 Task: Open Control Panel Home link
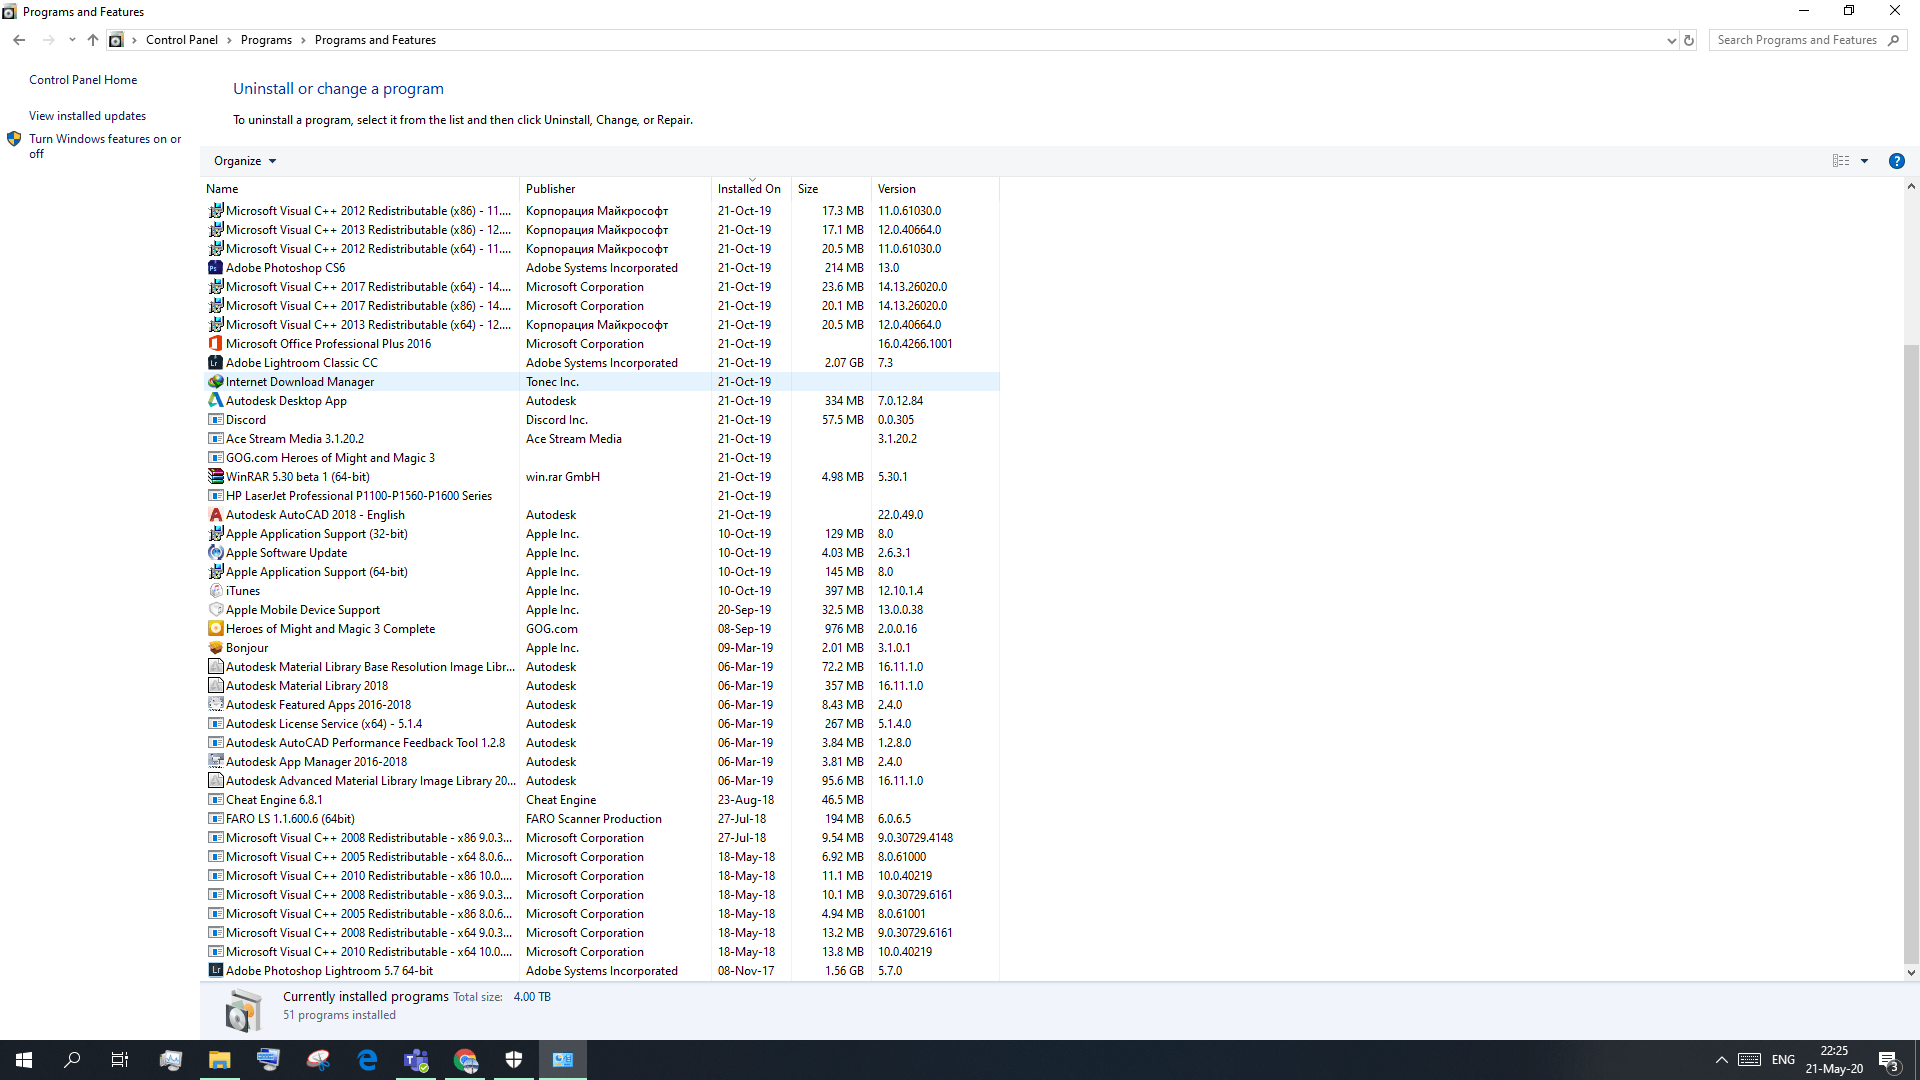click(x=83, y=80)
